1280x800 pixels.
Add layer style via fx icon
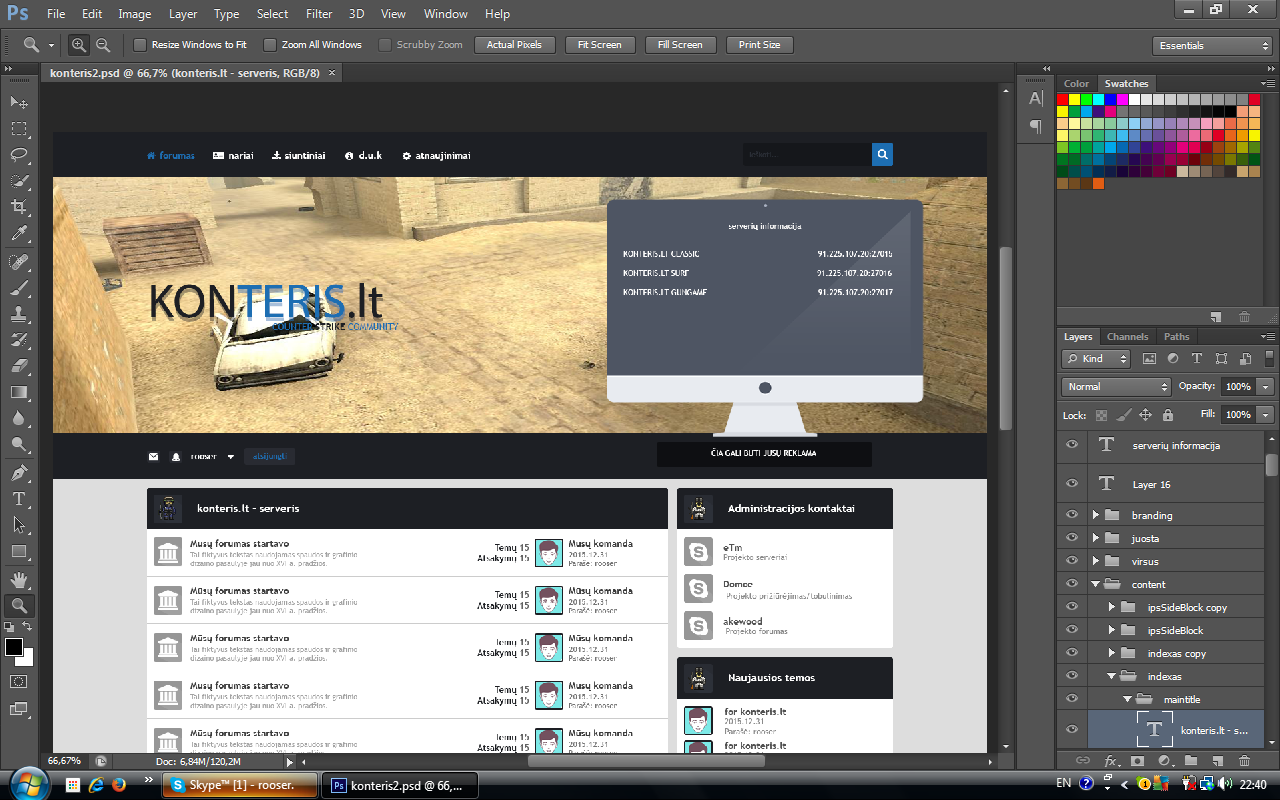(1110, 761)
